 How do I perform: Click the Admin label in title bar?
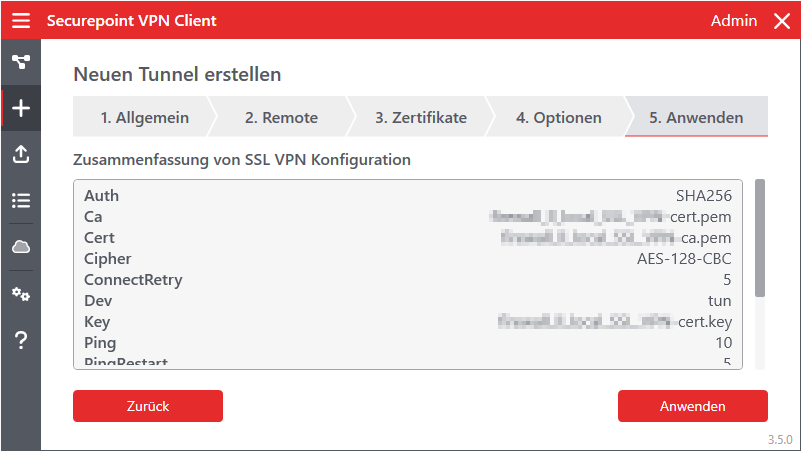pos(734,21)
